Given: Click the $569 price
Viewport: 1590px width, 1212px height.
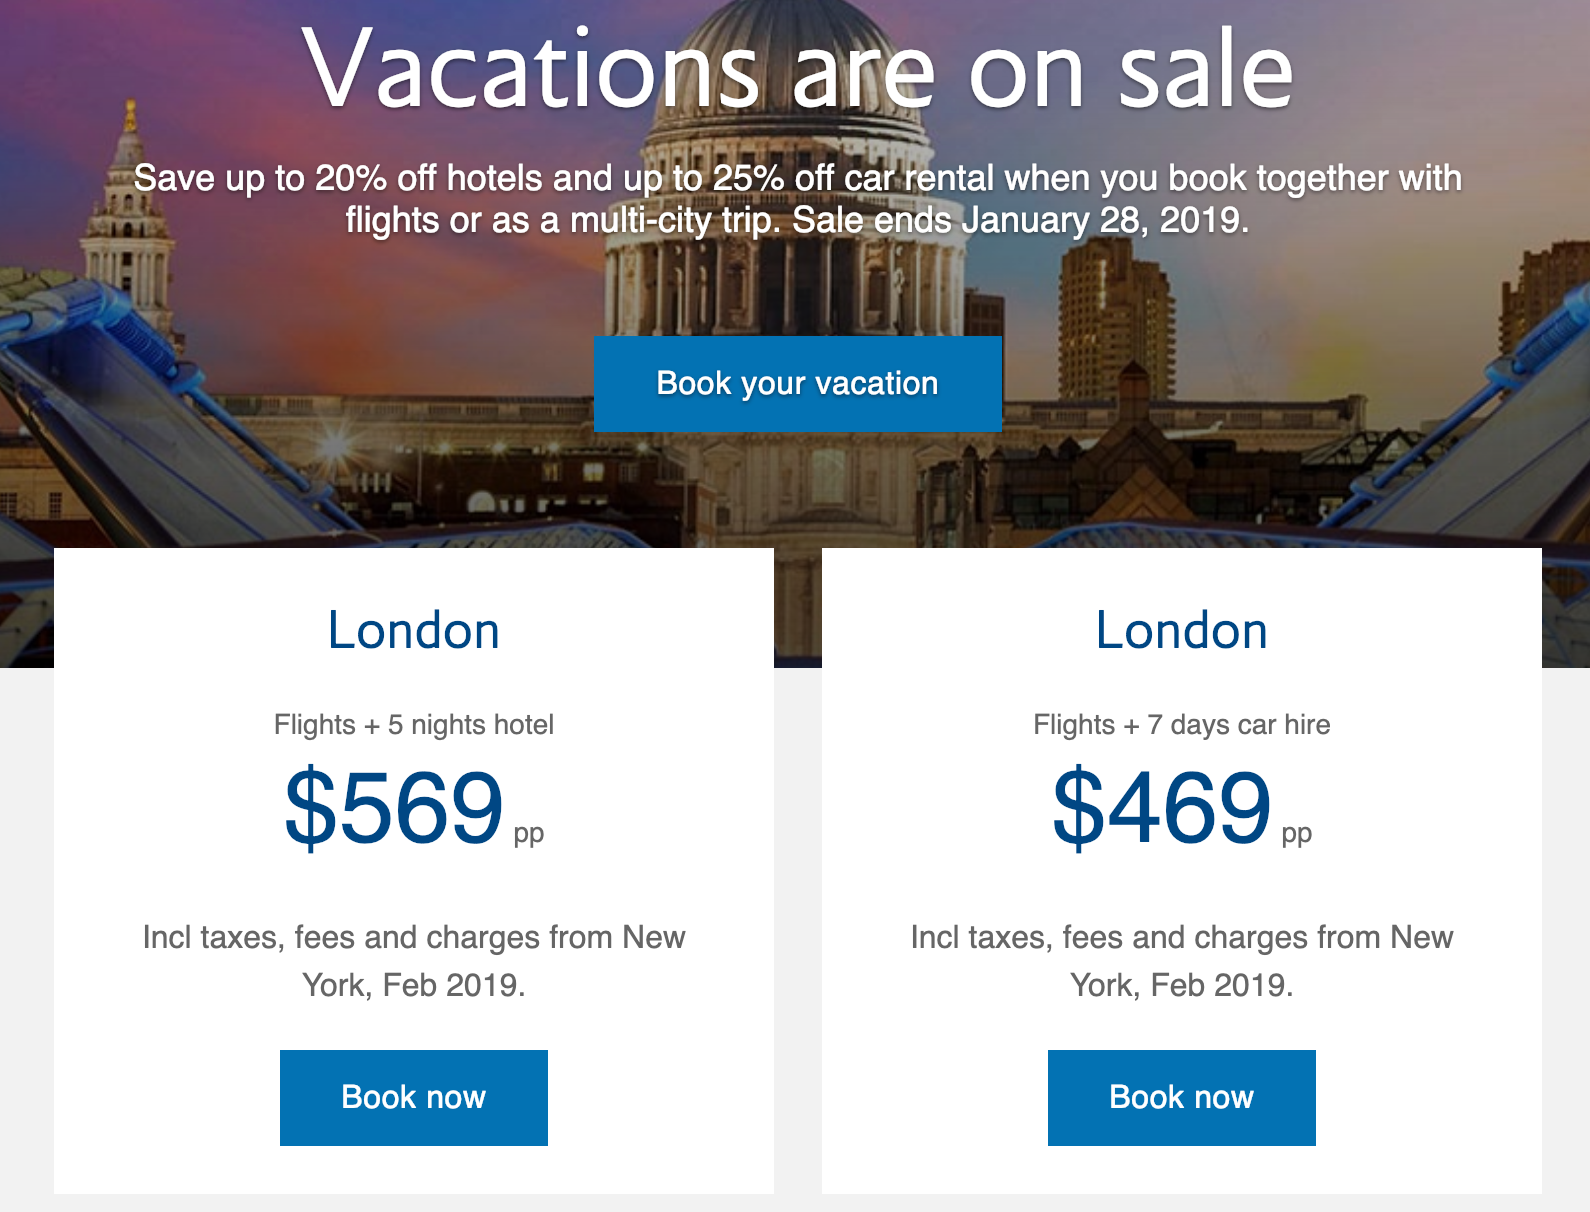Looking at the screenshot, I should click(393, 807).
